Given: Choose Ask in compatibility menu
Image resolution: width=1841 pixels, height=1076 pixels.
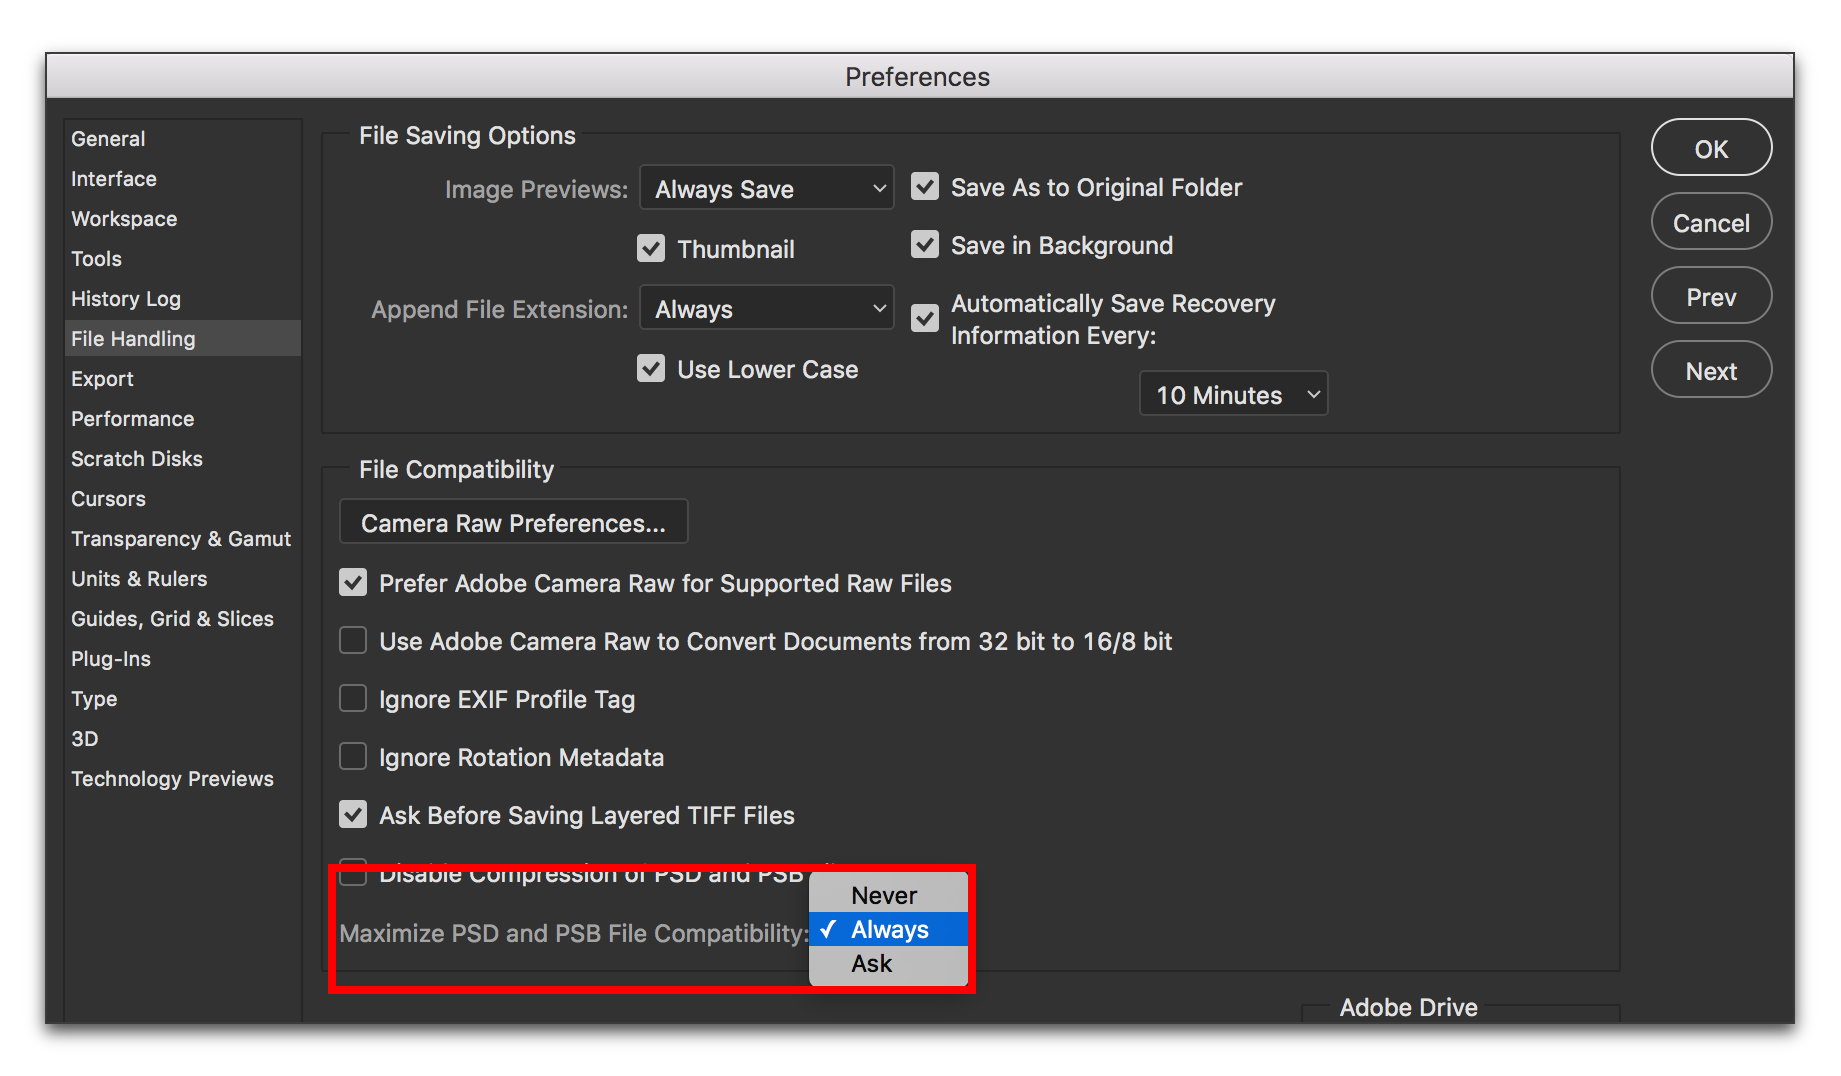Looking at the screenshot, I should [889, 963].
